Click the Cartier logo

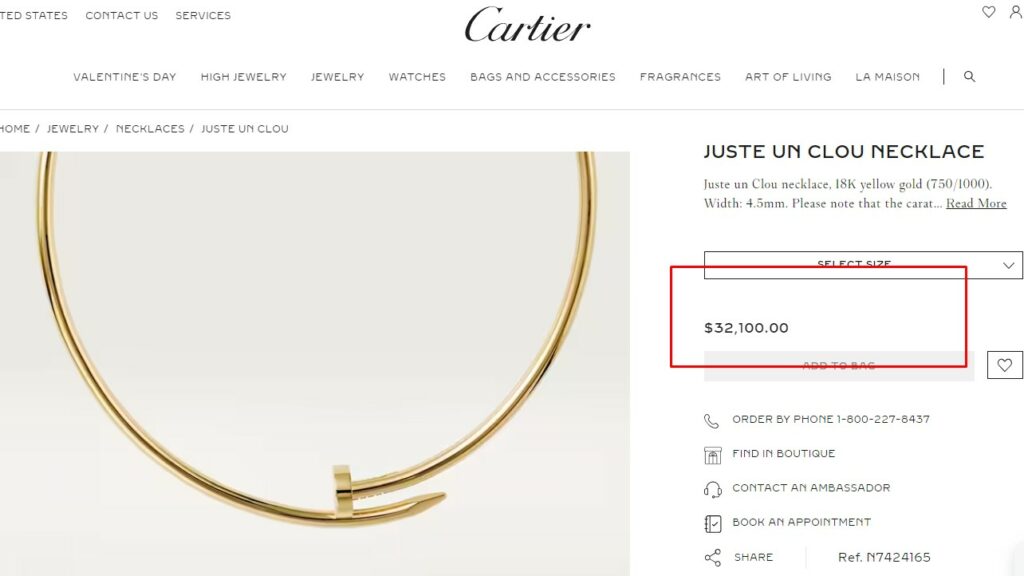(x=528, y=25)
